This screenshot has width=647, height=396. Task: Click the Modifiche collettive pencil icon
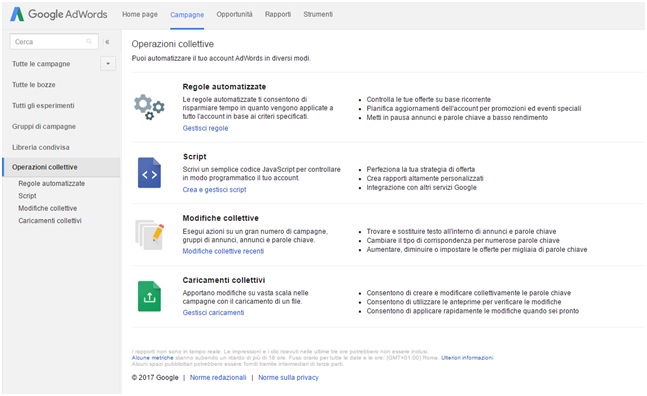click(x=150, y=235)
